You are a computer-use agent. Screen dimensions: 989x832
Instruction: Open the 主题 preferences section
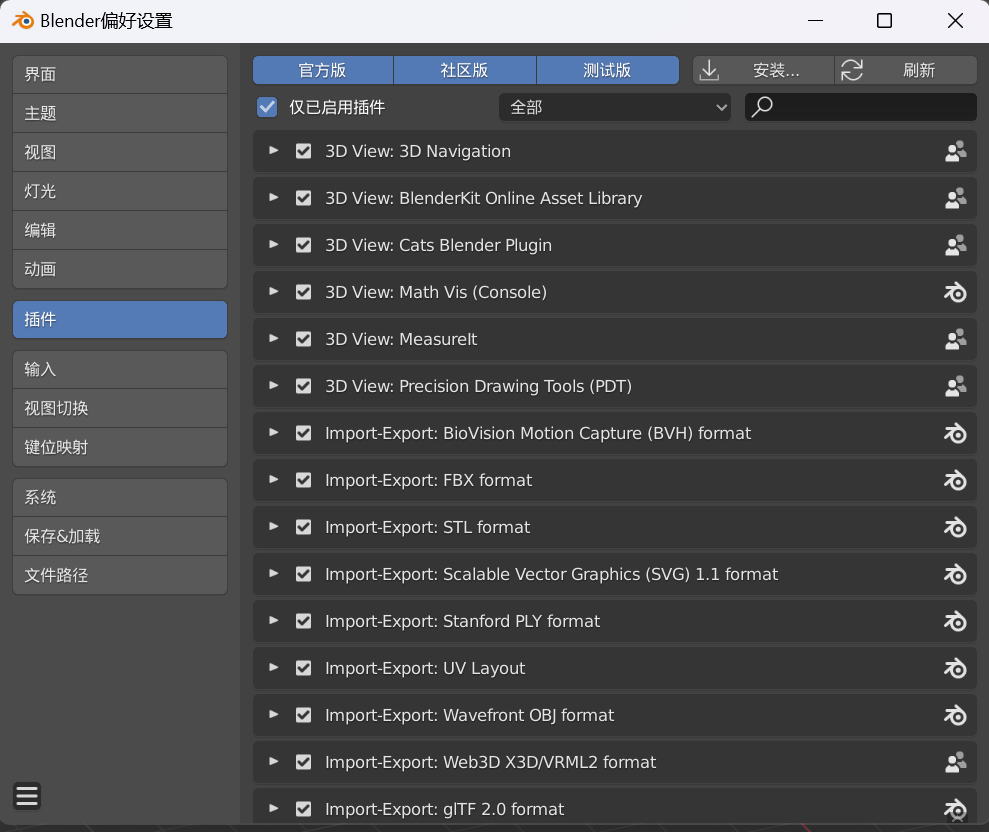coord(120,114)
